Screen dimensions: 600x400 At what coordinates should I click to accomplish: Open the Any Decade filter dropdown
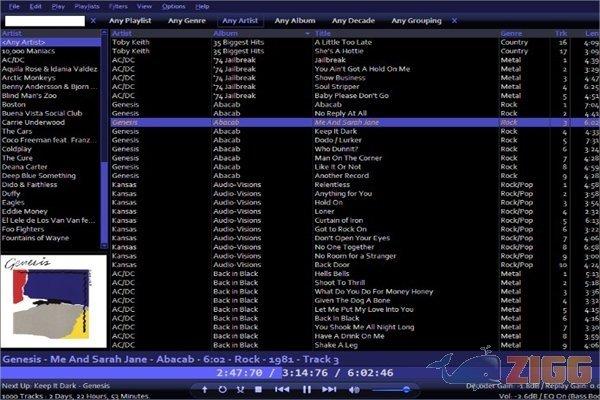(x=353, y=20)
